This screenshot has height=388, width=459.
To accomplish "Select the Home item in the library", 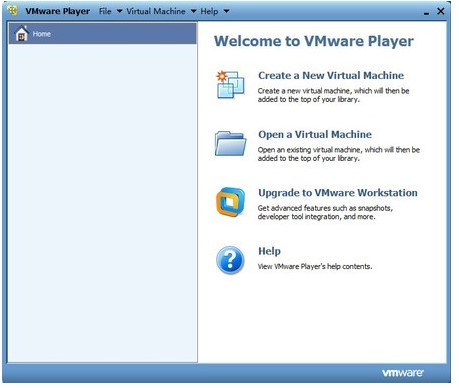I will [x=103, y=33].
